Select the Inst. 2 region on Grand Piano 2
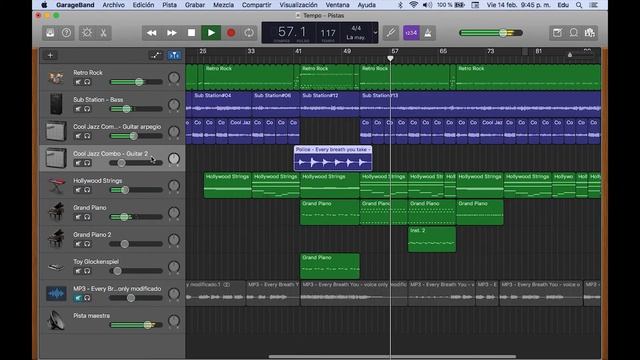The height and width of the screenshot is (360, 640). coord(432,239)
